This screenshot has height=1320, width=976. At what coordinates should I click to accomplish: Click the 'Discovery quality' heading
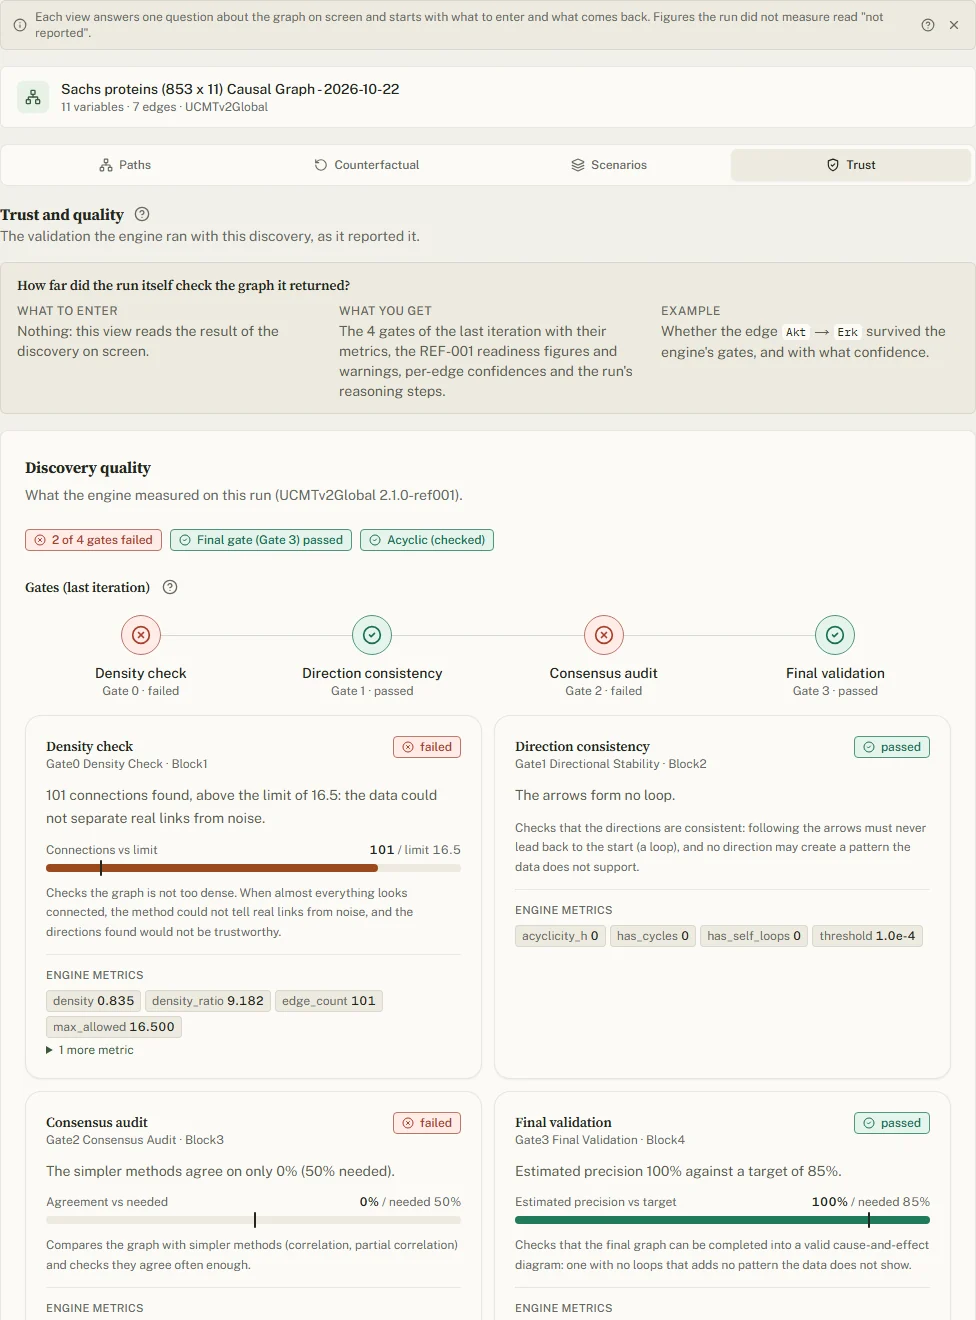[88, 468]
